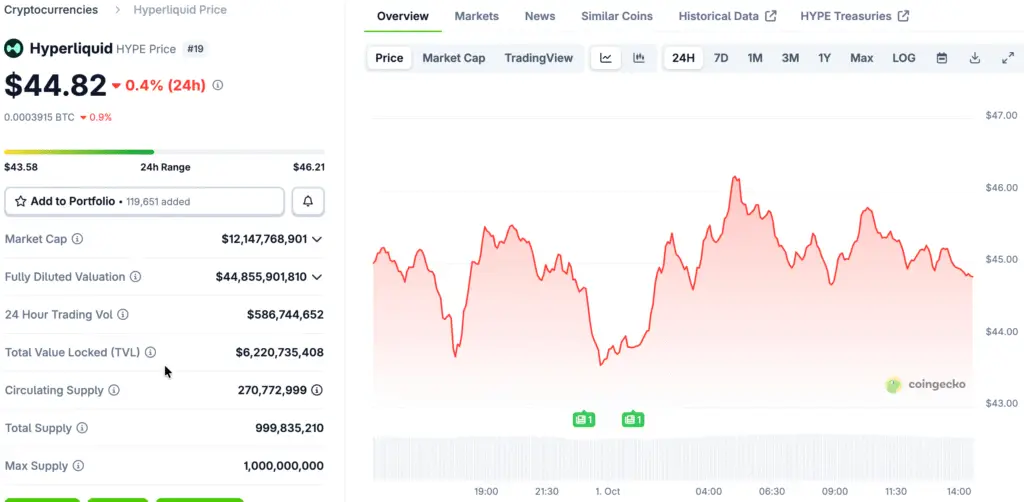
Task: Switch to candlestick chart icon
Action: [639, 58]
